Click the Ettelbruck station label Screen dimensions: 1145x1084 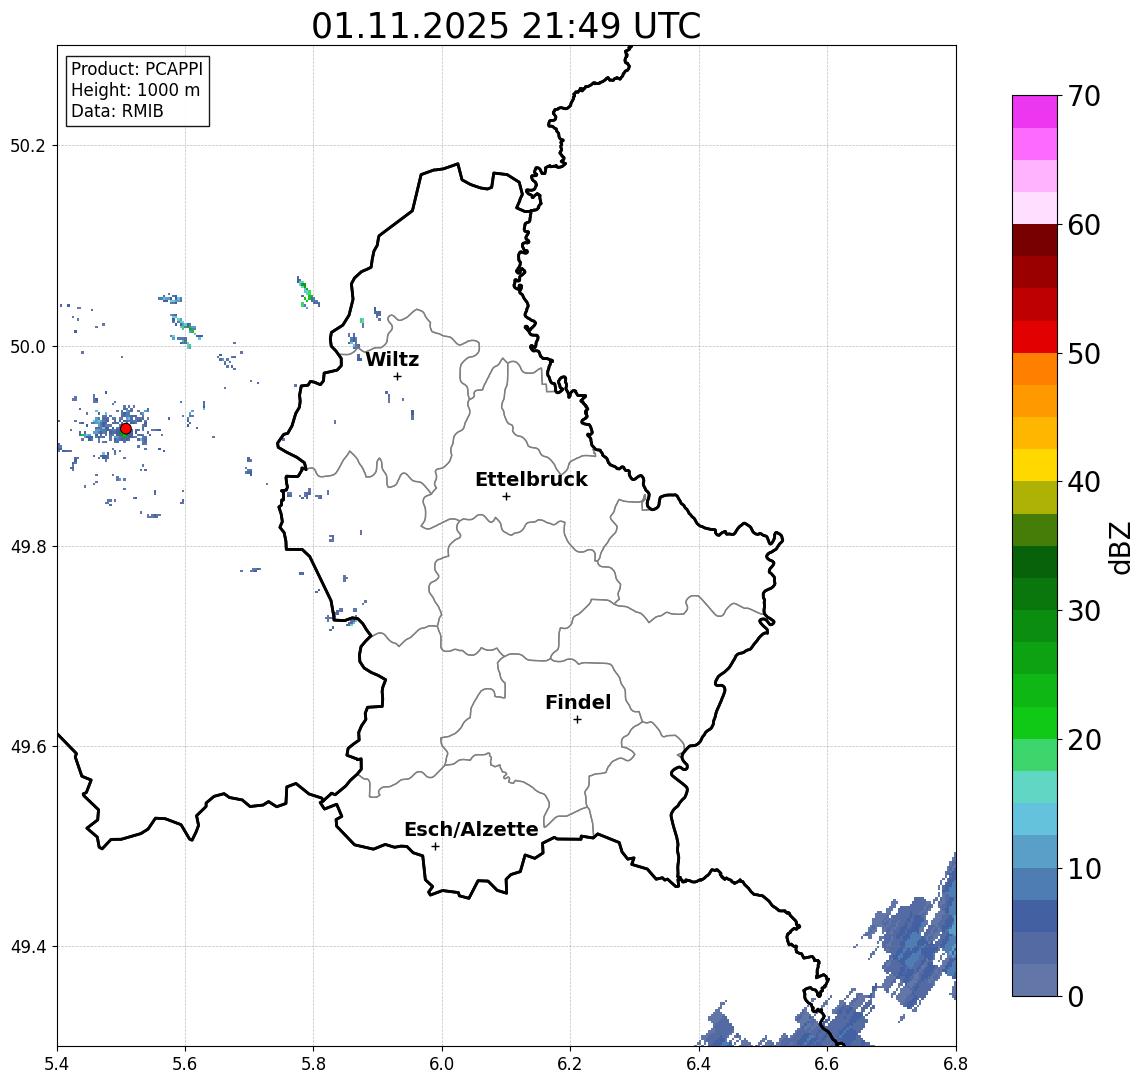coord(531,479)
